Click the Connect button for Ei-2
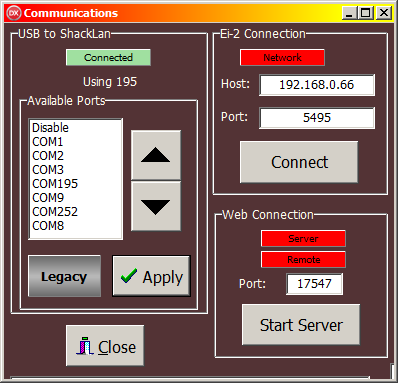The image size is (398, 383). pos(299,162)
